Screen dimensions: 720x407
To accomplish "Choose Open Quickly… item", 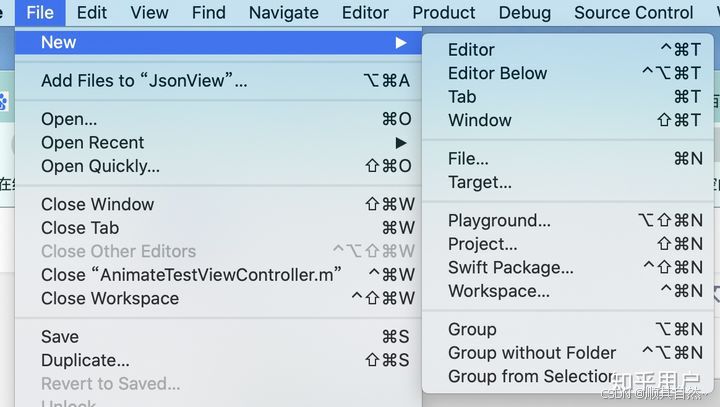I will [x=219, y=166].
